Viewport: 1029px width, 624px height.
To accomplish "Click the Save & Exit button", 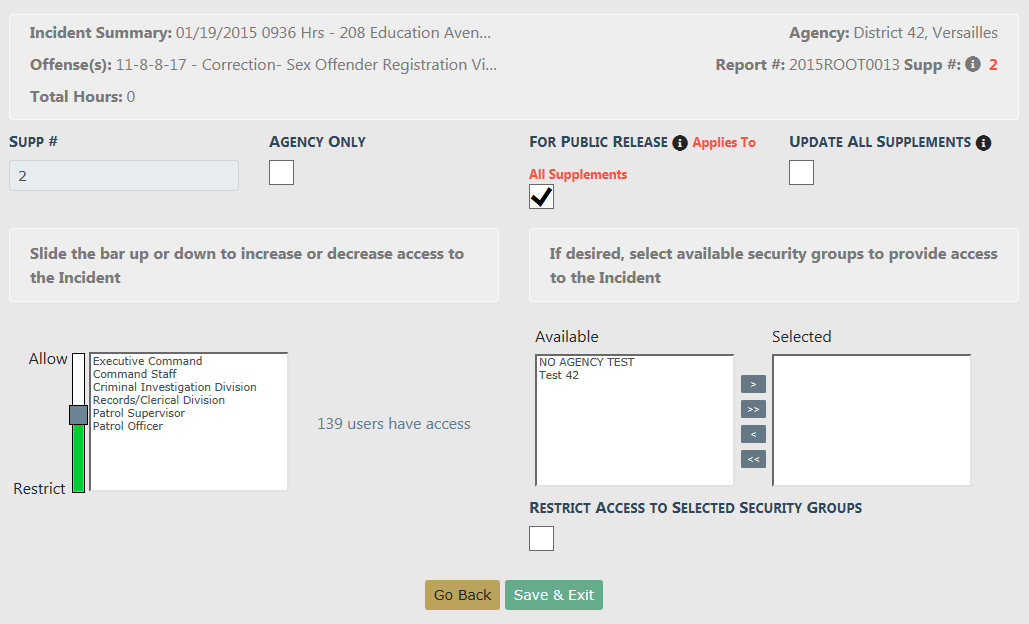I will click(554, 595).
